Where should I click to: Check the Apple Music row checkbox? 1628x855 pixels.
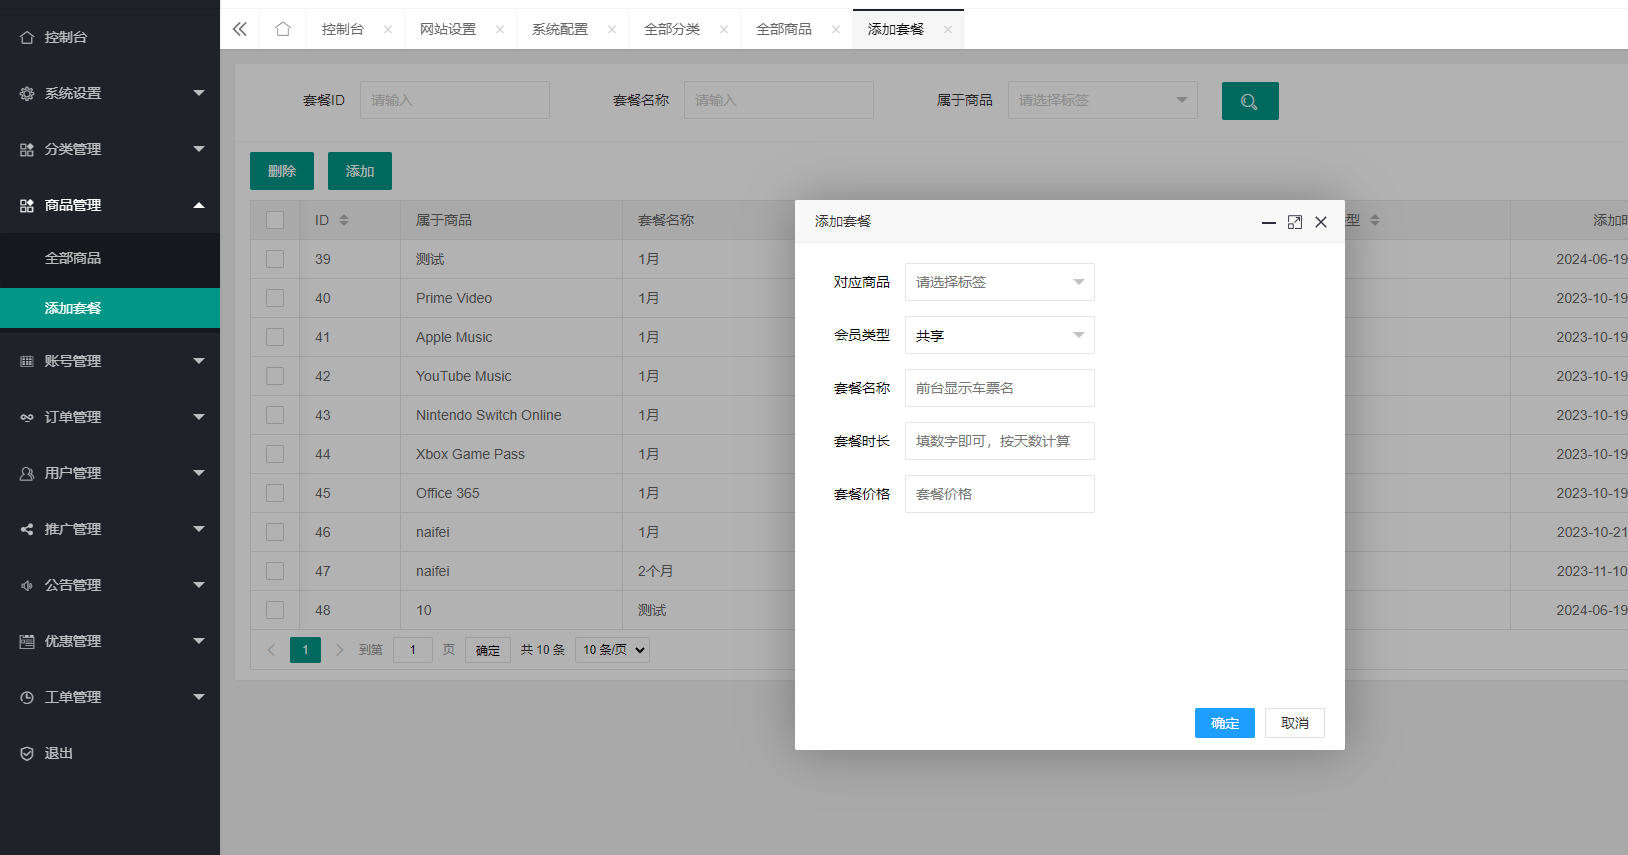tap(275, 337)
